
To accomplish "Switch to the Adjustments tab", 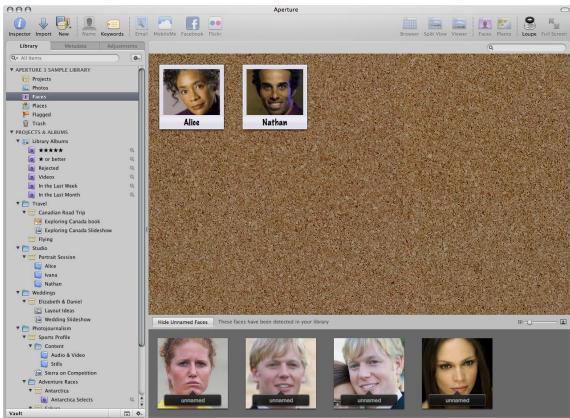I will pos(122,46).
